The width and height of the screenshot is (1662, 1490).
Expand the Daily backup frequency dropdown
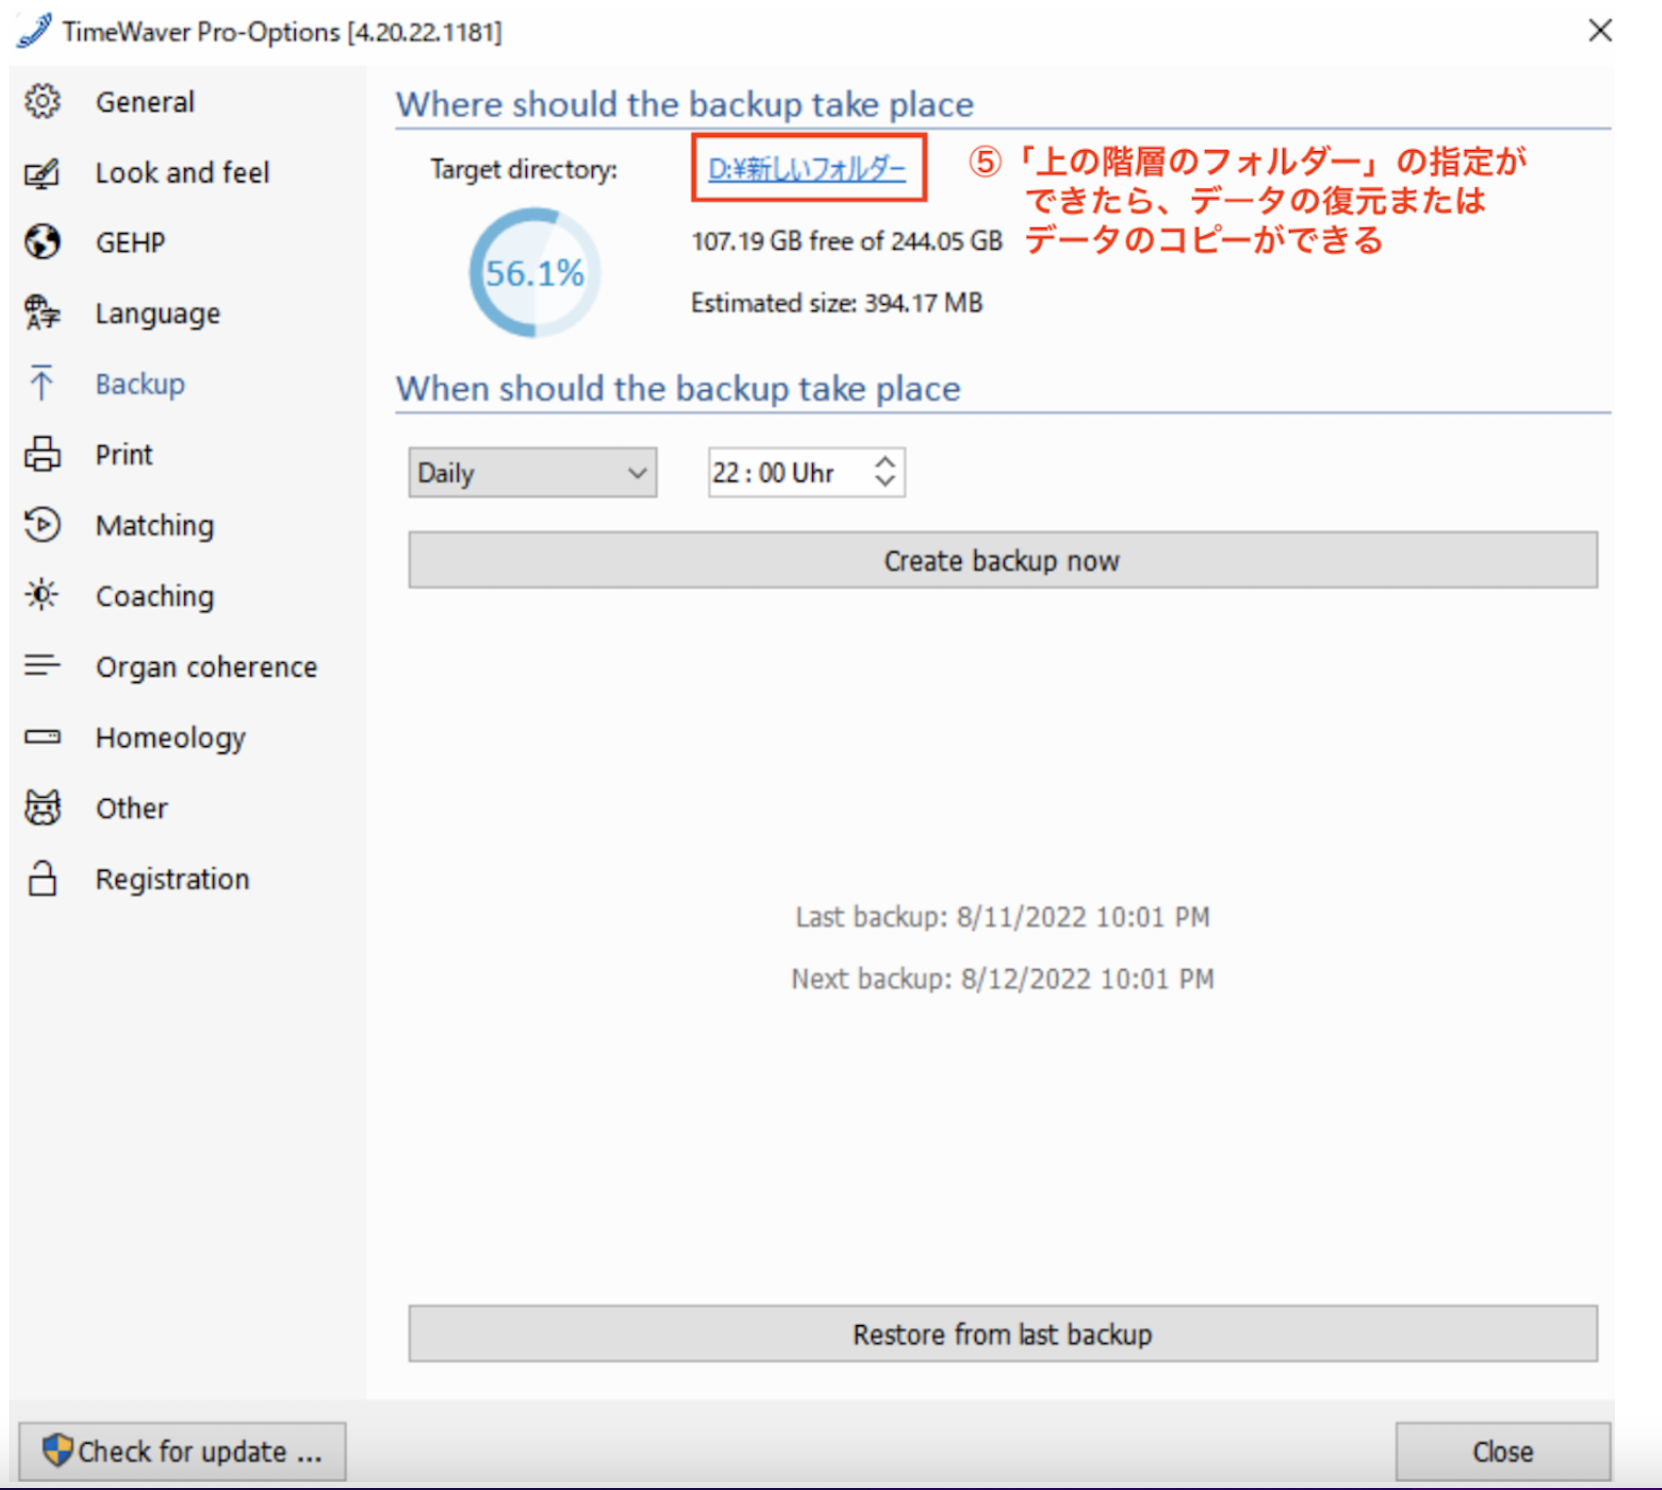532,472
